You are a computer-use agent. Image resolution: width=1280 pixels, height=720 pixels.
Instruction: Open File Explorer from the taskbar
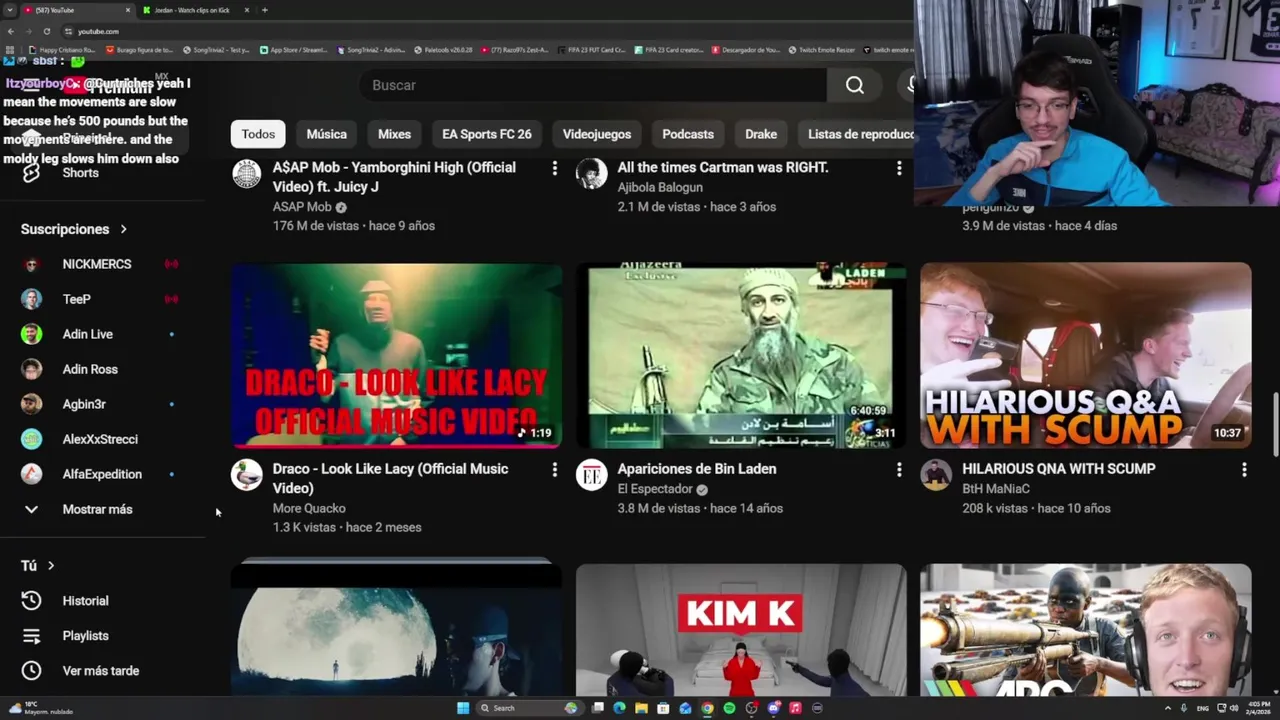coord(641,708)
